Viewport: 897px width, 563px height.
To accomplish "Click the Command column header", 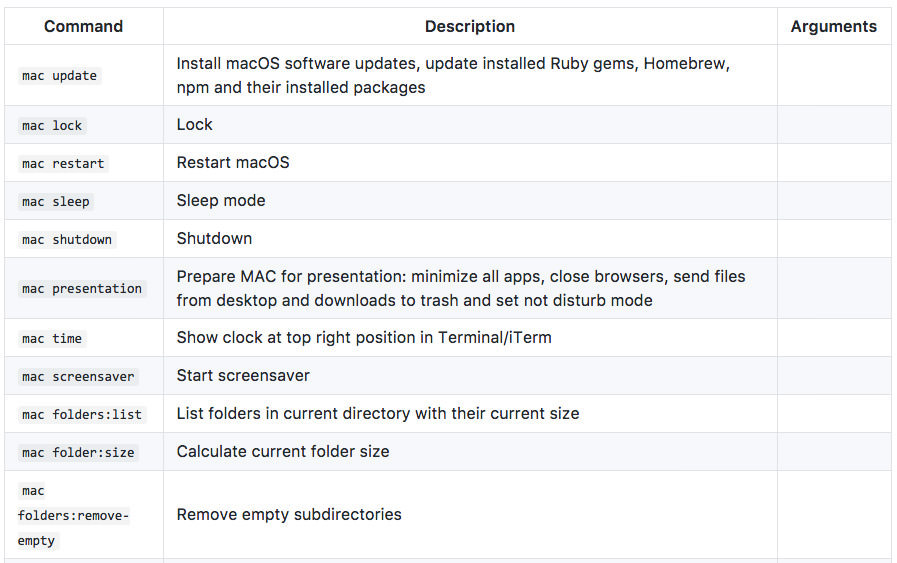I will point(83,27).
